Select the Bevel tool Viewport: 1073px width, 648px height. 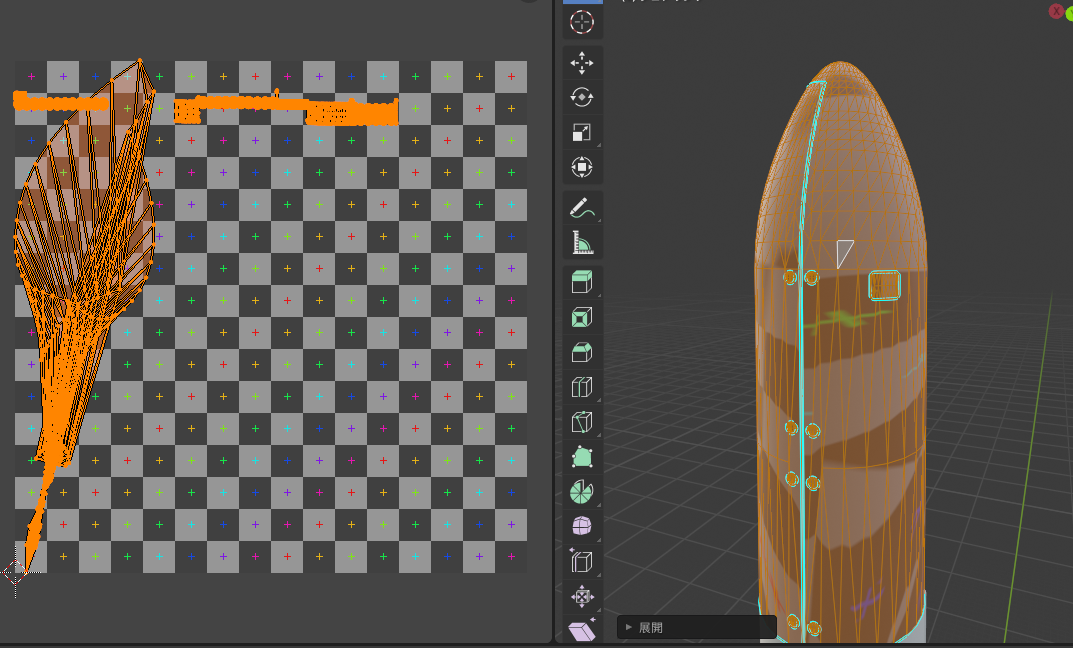(582, 352)
